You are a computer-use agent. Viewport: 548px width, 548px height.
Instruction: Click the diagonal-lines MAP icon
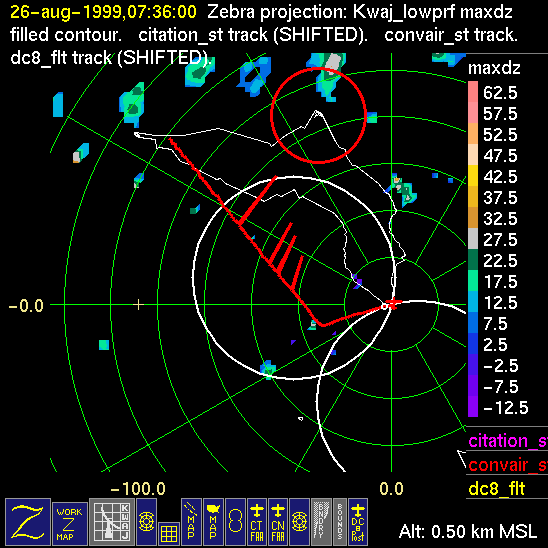[191, 522]
